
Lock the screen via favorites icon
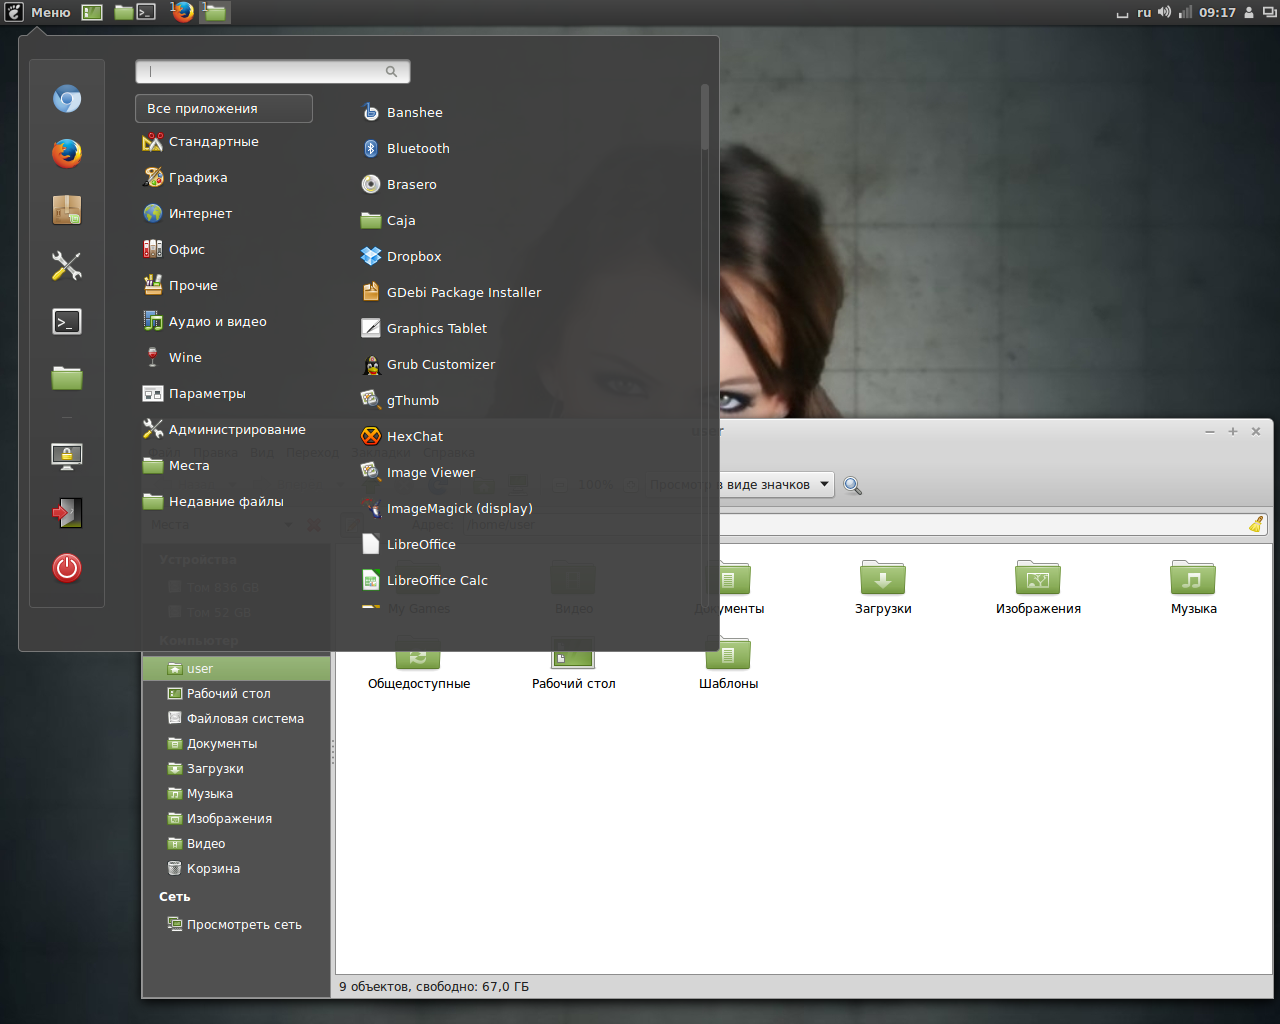pyautogui.click(x=67, y=457)
